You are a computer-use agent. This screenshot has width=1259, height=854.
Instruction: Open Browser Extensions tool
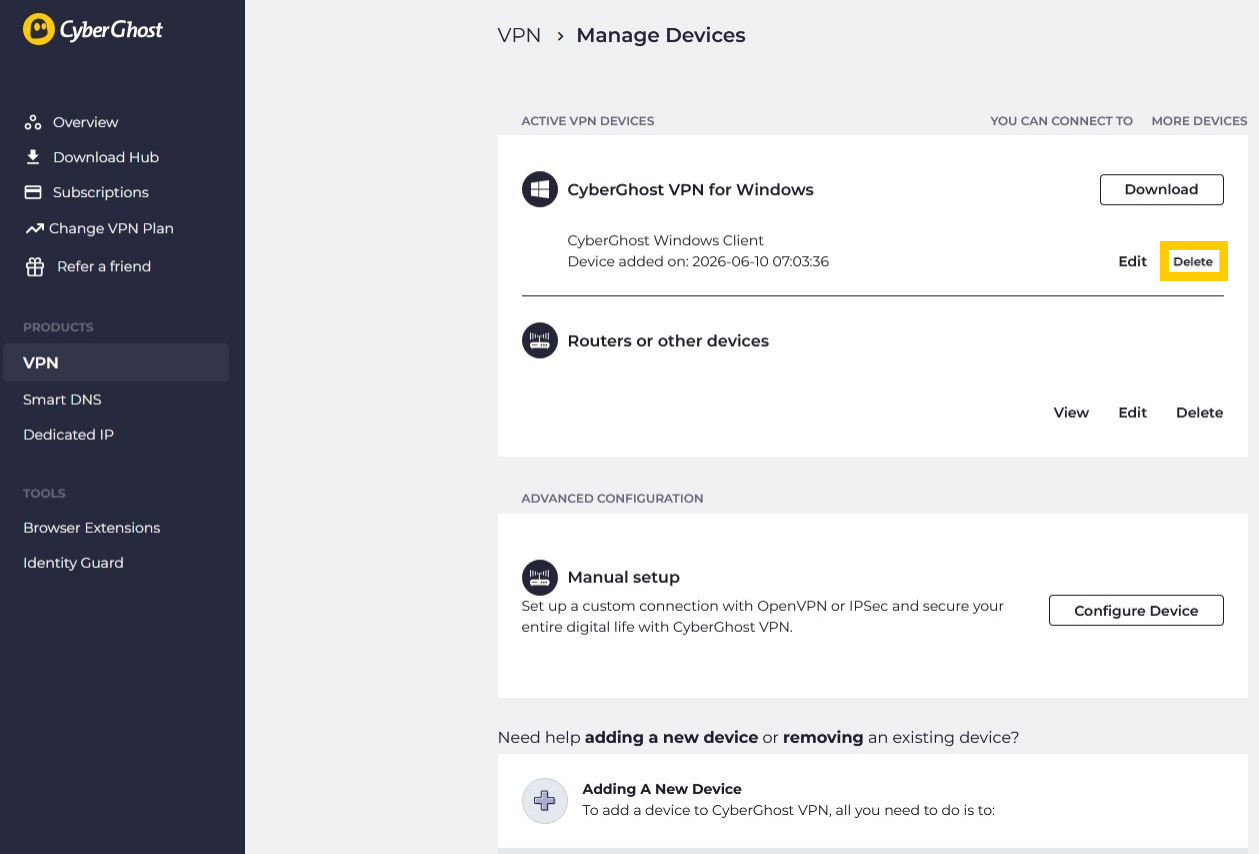tap(92, 527)
